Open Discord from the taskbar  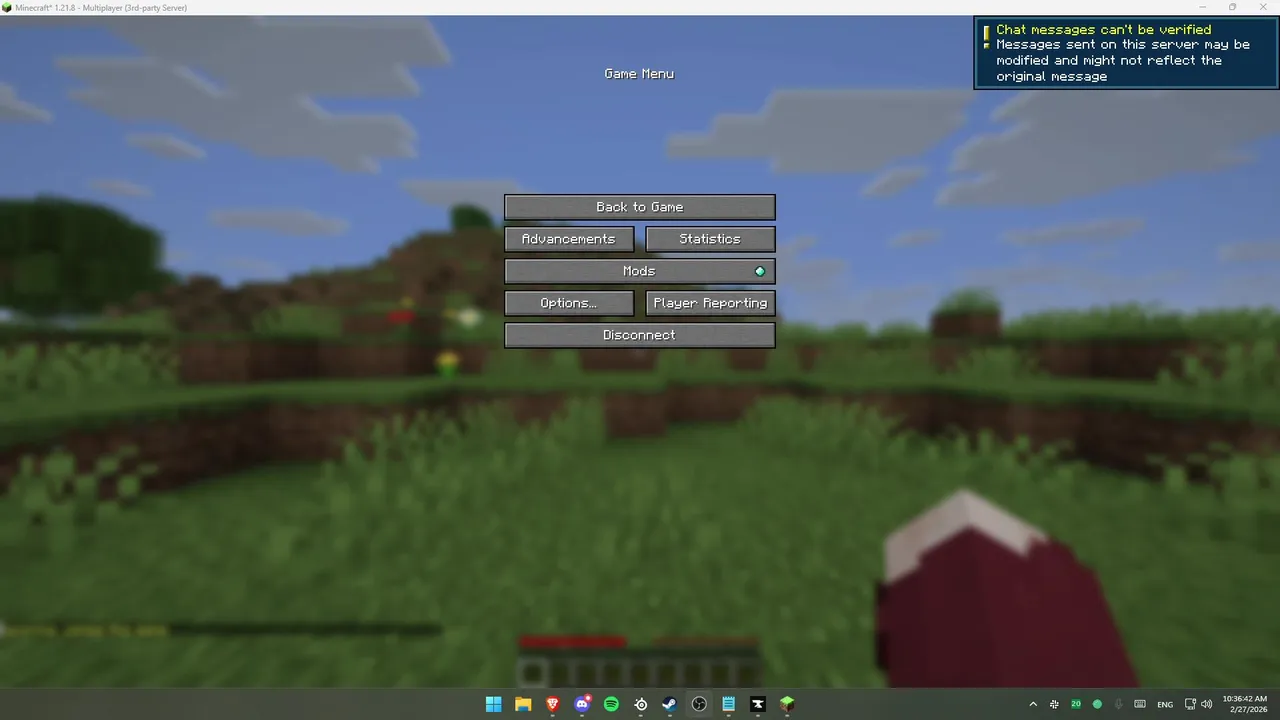pos(582,704)
